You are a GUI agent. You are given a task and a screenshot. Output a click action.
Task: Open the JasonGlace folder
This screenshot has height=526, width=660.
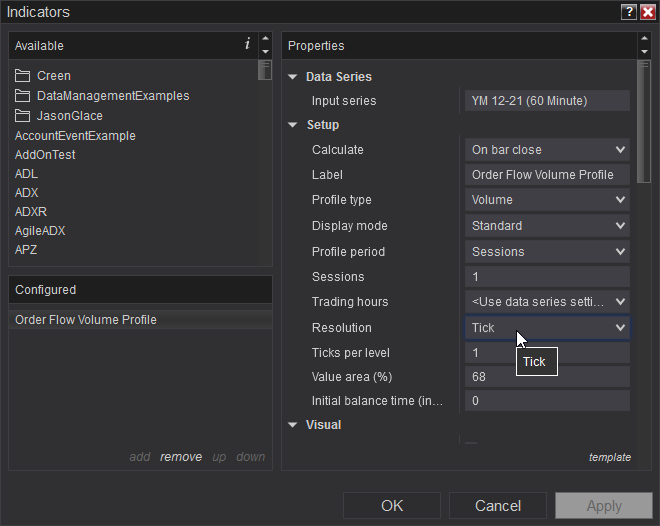pos(69,116)
